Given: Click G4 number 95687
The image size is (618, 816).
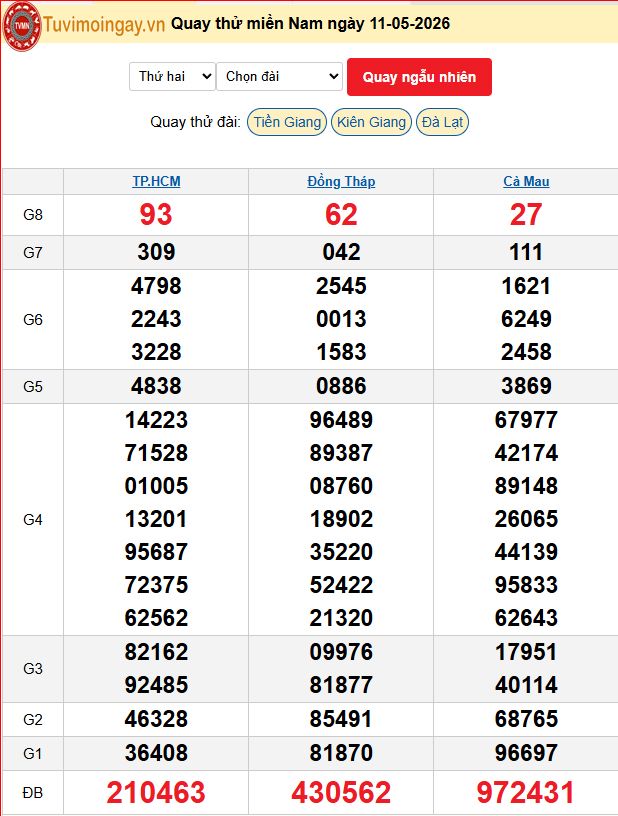Looking at the screenshot, I should [x=156, y=552].
